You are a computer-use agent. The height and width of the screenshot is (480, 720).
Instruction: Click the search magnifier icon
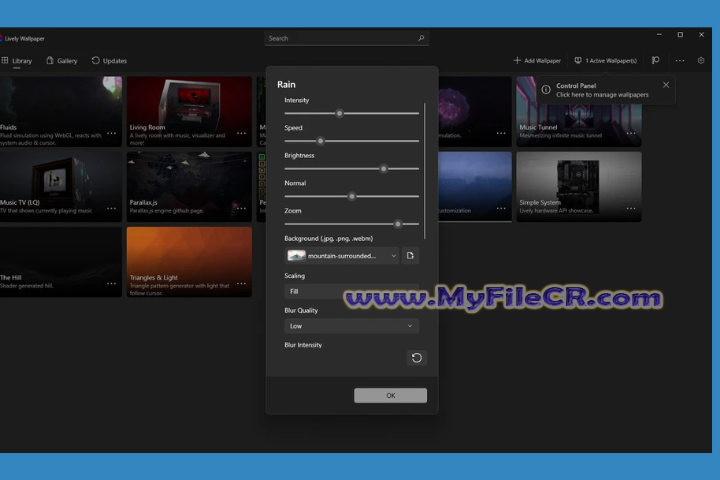[421, 38]
